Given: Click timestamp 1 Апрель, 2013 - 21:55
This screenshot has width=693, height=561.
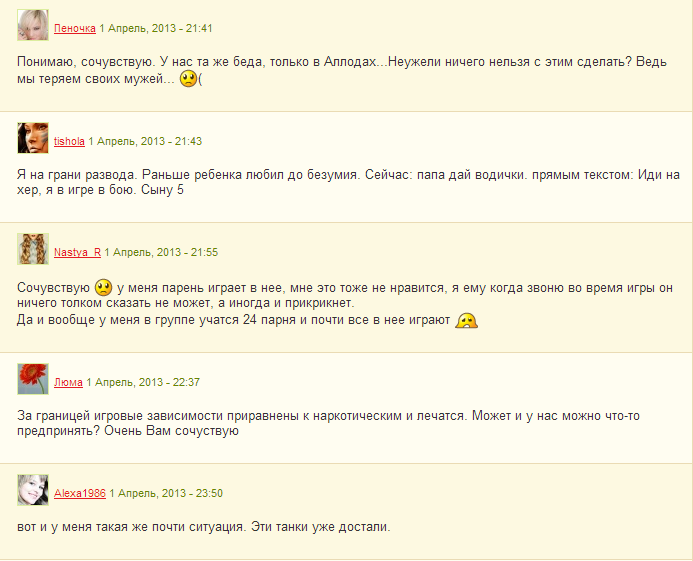Looking at the screenshot, I should click(x=161, y=252).
